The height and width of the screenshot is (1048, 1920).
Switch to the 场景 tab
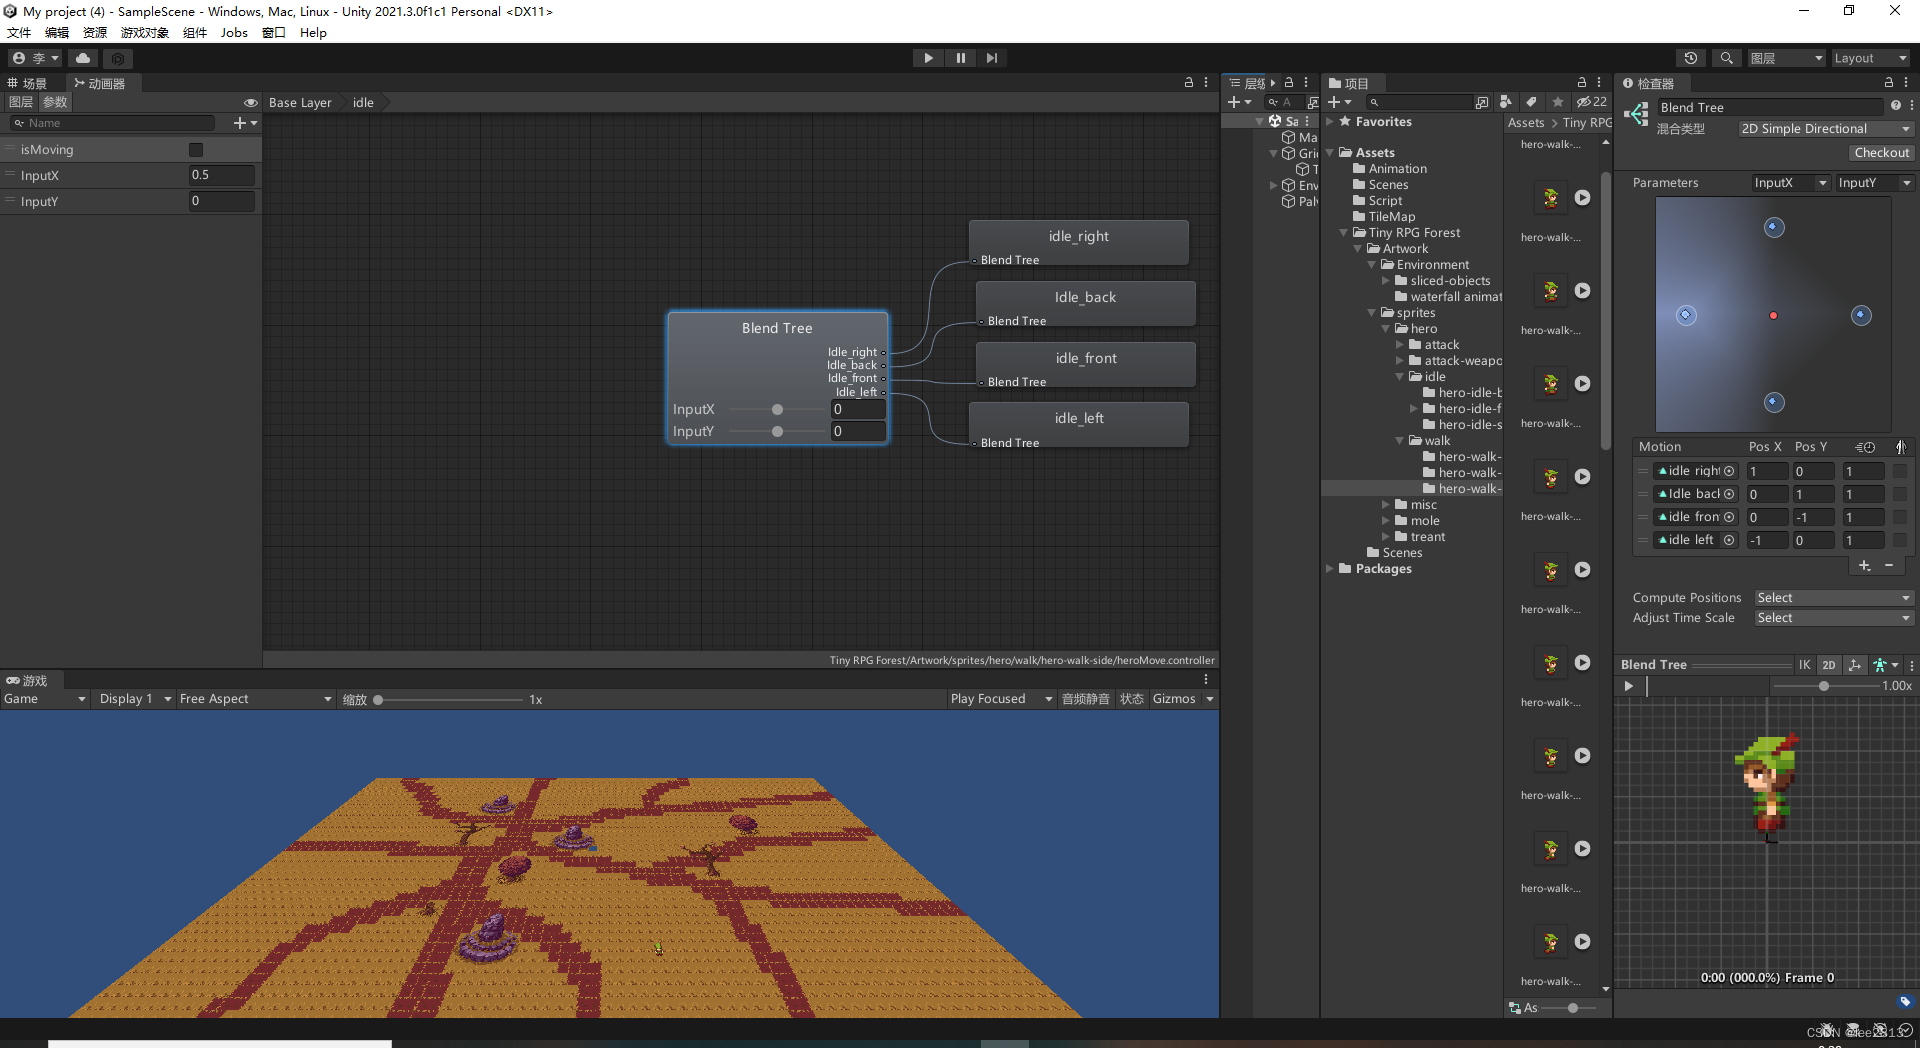[x=28, y=83]
